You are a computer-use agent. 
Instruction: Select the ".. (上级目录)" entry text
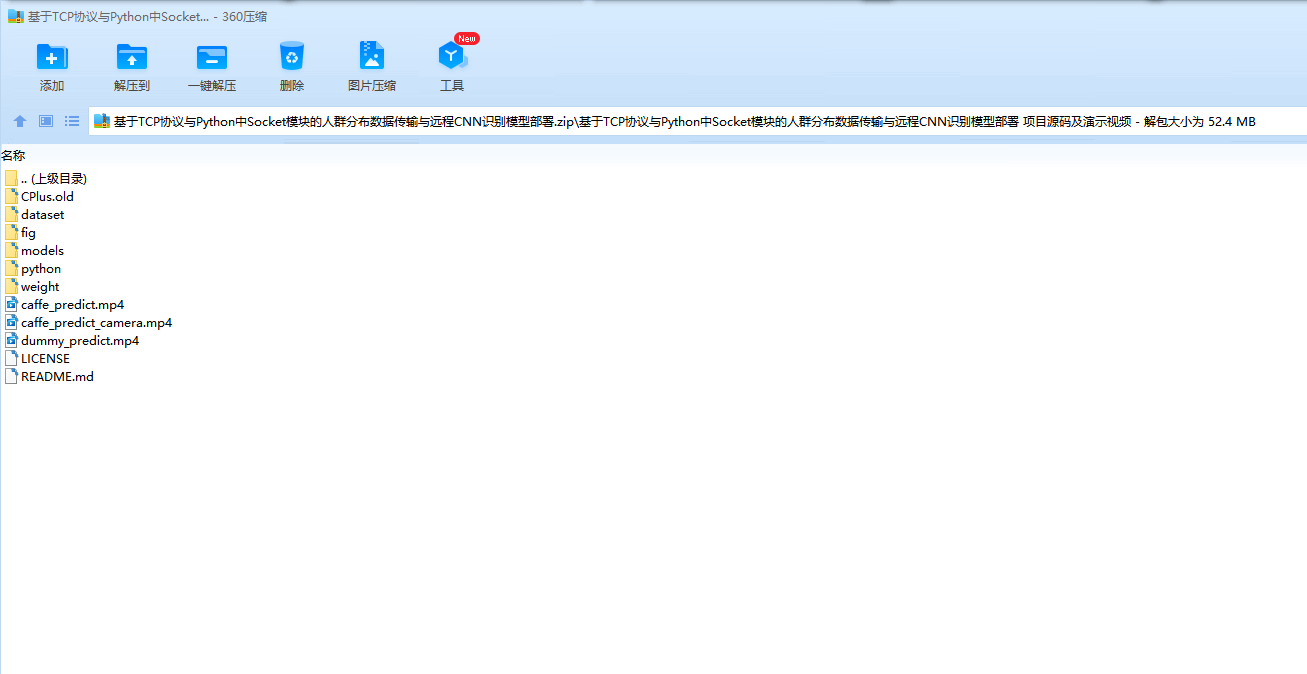(x=54, y=178)
